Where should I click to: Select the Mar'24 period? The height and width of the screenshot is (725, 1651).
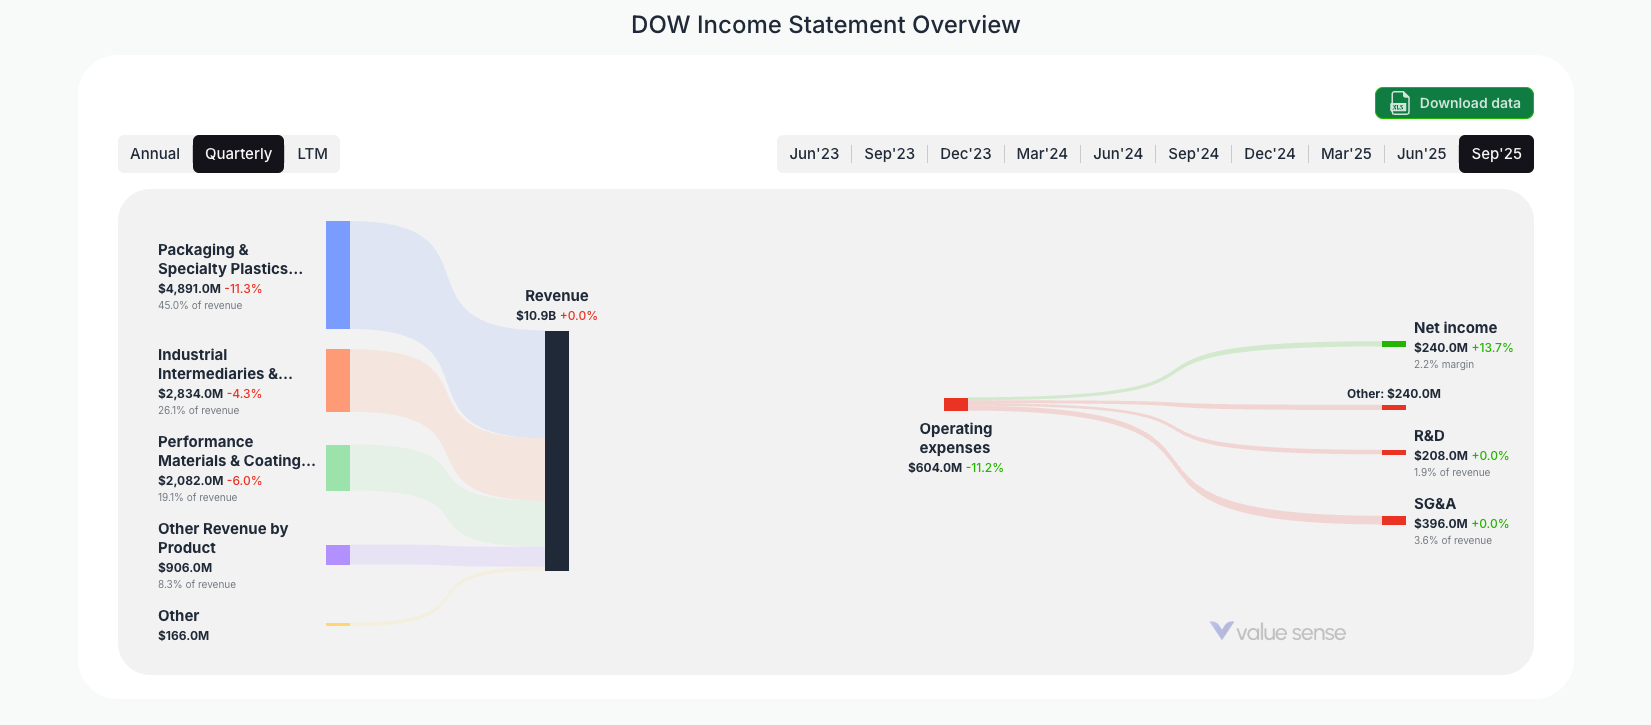(x=1042, y=154)
